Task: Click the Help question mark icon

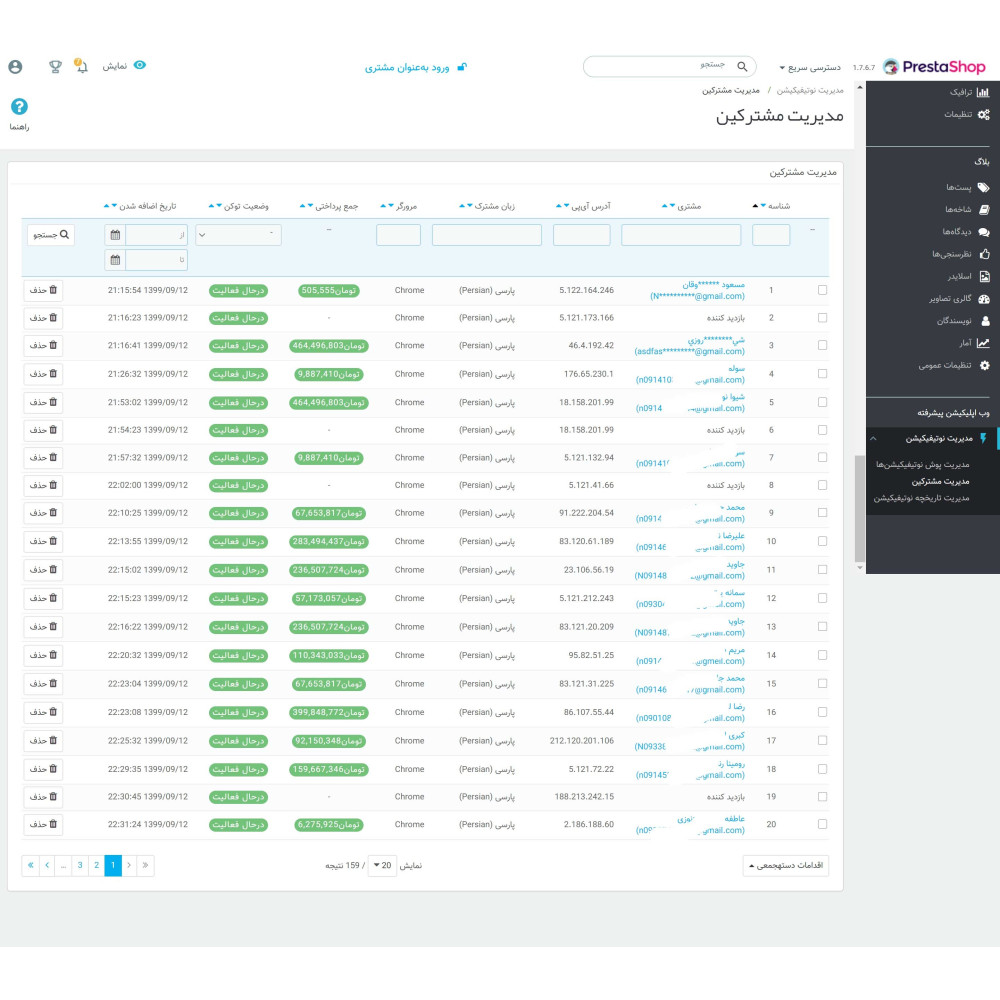Action: 19,107
